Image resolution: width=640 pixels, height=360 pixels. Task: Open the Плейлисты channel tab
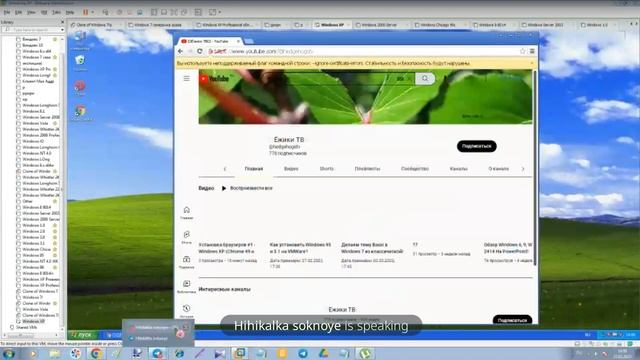pos(367,169)
